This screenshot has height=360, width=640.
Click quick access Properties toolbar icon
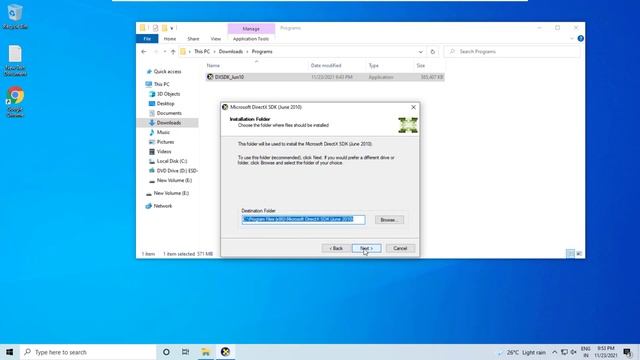156,28
